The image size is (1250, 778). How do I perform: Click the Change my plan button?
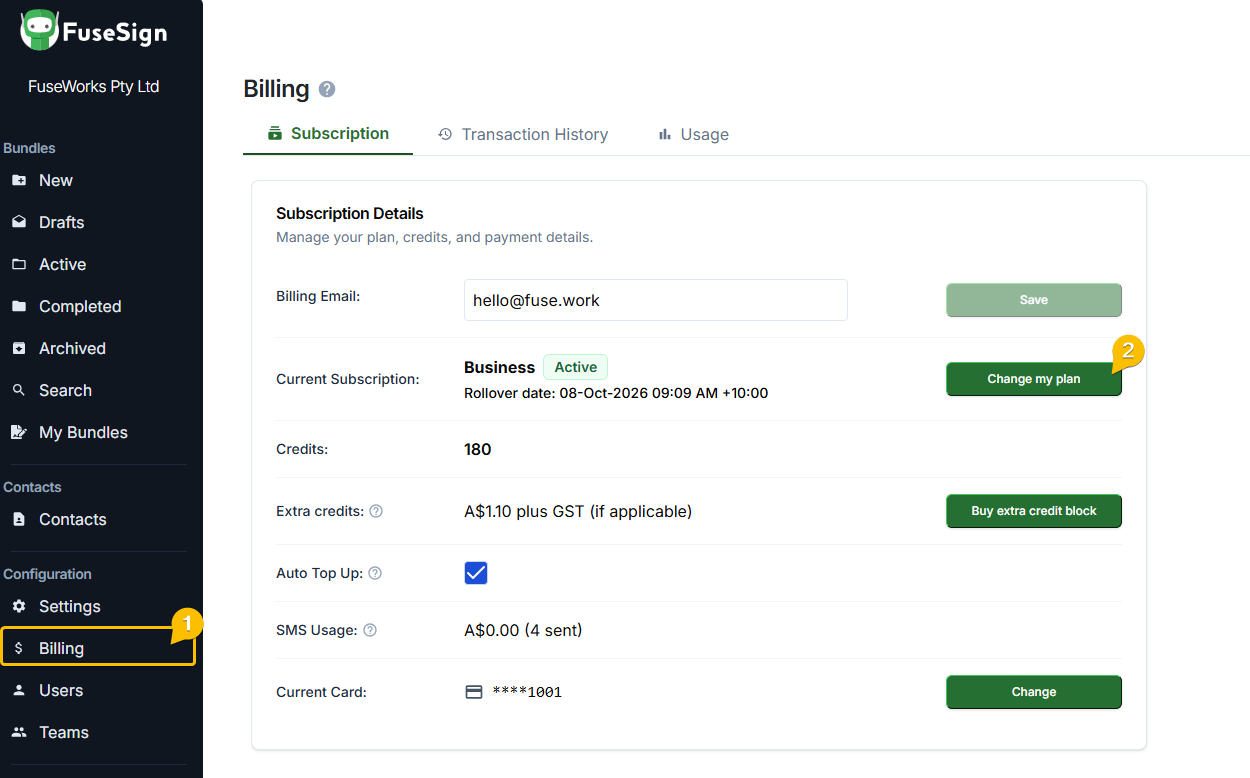tap(1034, 379)
